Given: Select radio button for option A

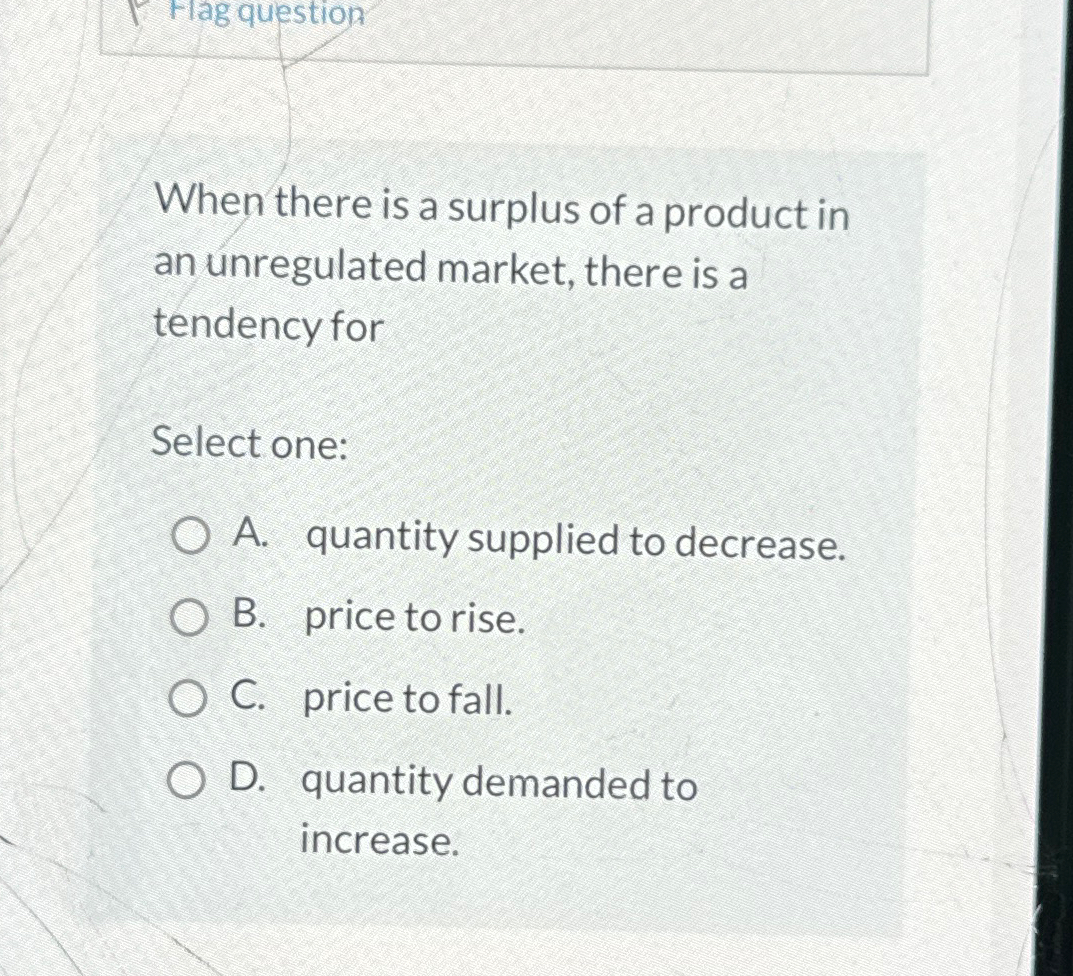Looking at the screenshot, I should click(191, 537).
